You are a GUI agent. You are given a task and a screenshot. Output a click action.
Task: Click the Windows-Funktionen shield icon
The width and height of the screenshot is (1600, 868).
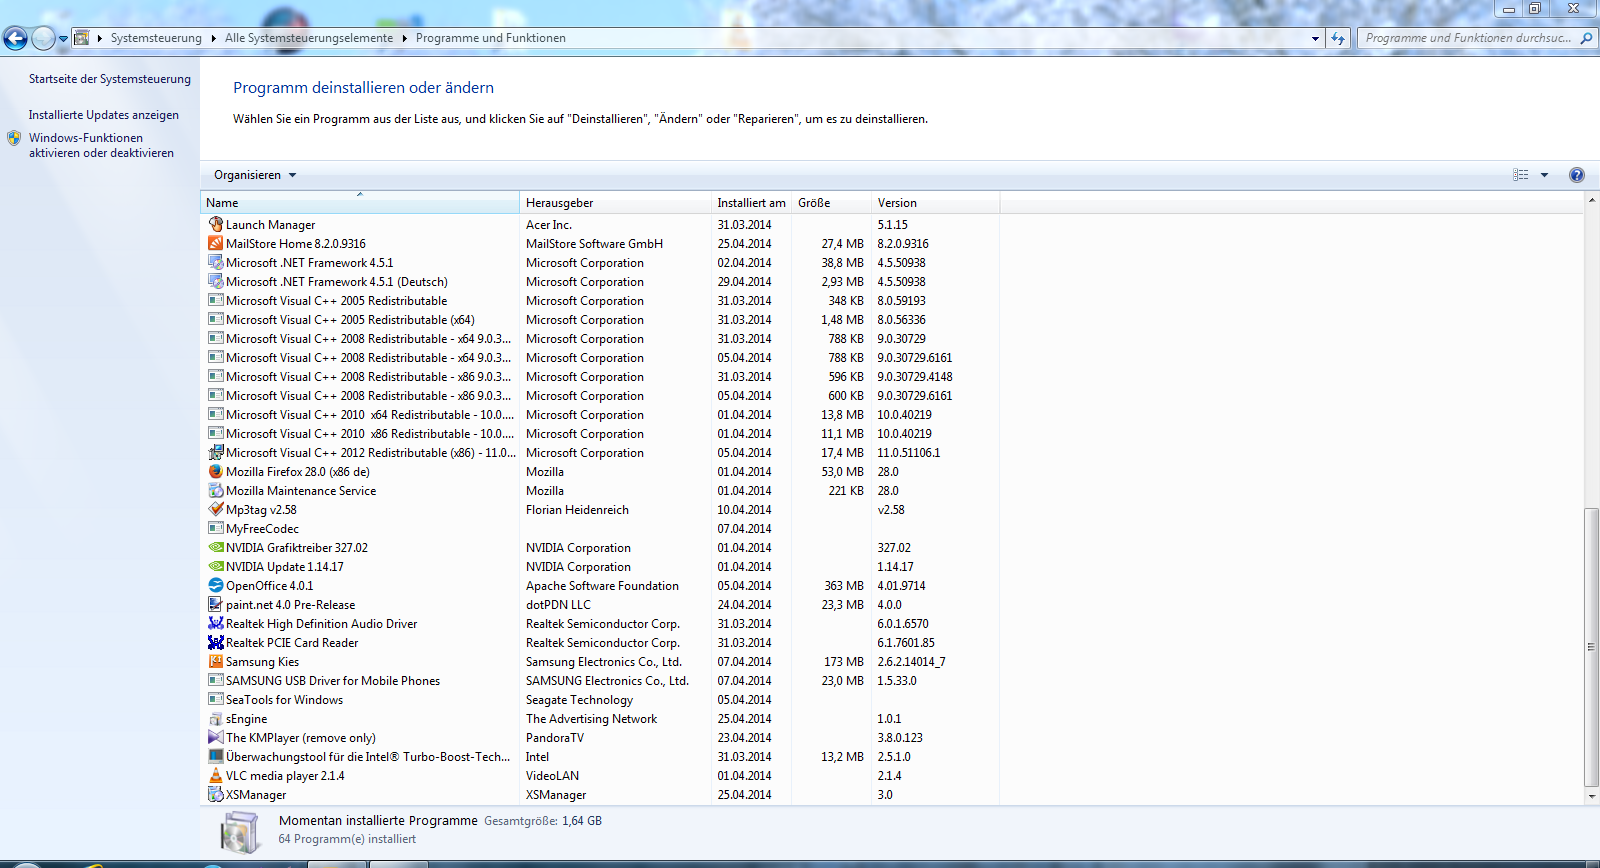[x=14, y=138]
